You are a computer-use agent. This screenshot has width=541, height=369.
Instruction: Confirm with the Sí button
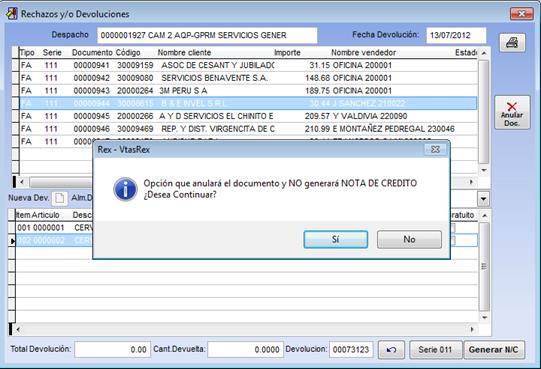point(335,240)
